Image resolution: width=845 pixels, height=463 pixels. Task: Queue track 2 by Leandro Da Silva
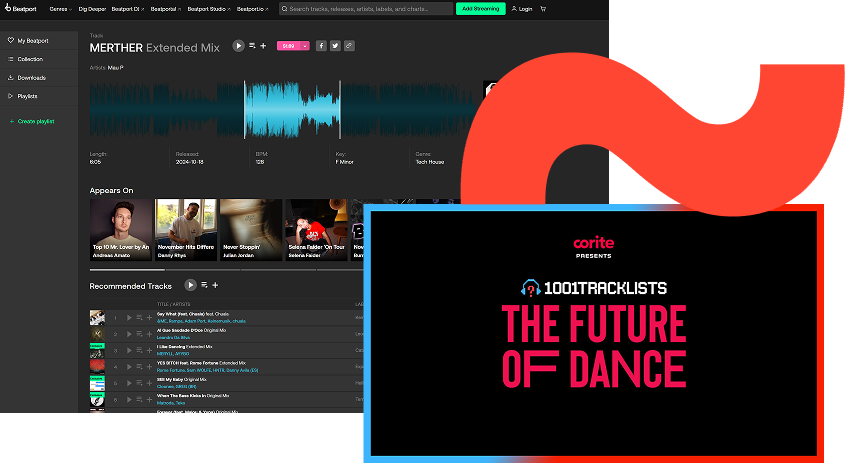[139, 334]
